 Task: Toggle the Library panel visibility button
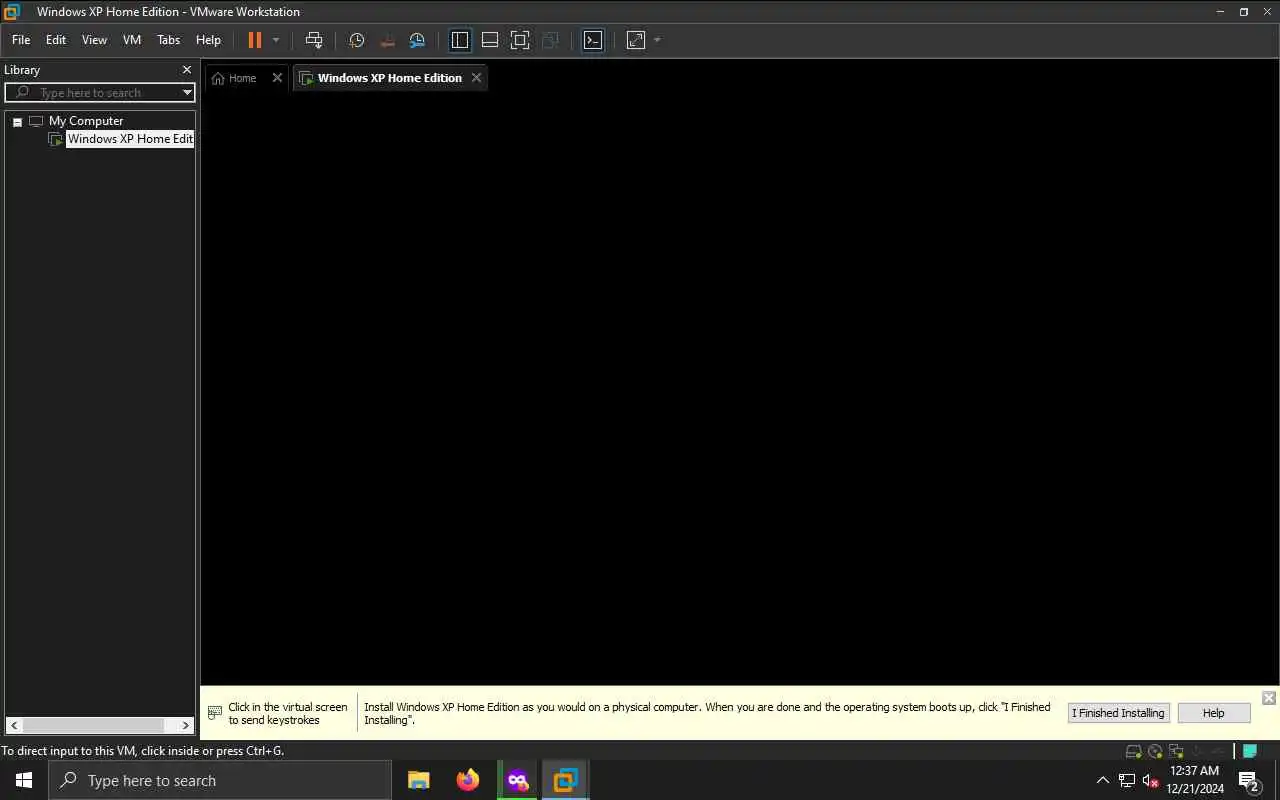460,40
